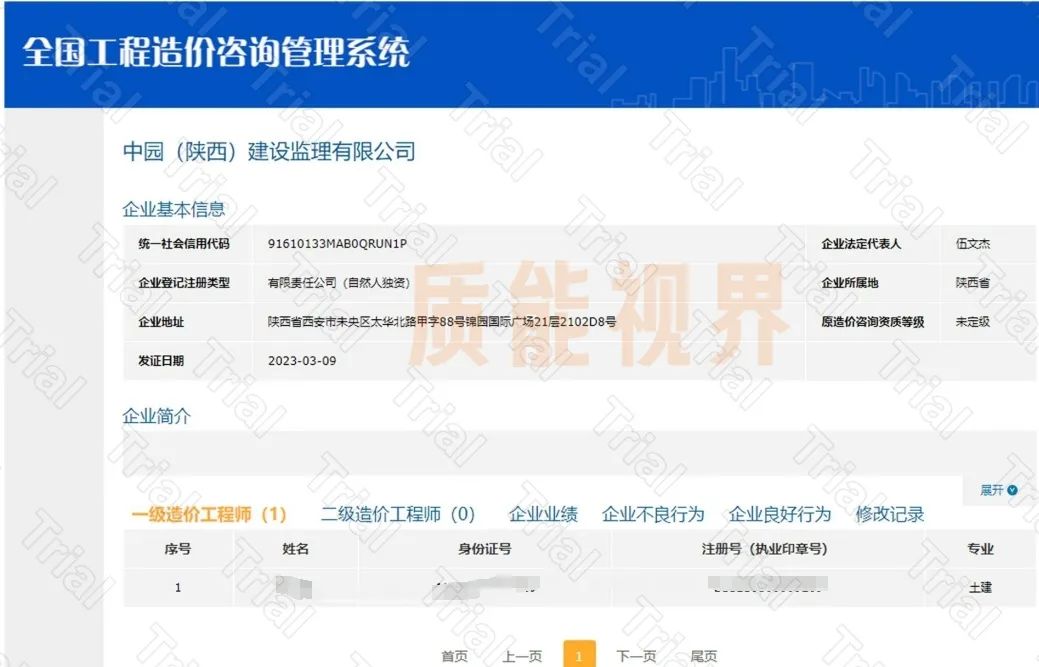The image size is (1039, 667).
Task: Click the expand arrow icon next to 展开
Action: click(x=1012, y=490)
